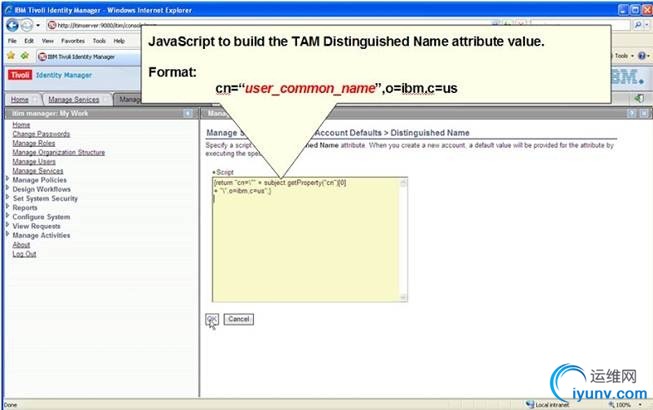Open the Manage Users link
Viewport: 653px width, 410px height.
tap(34, 162)
